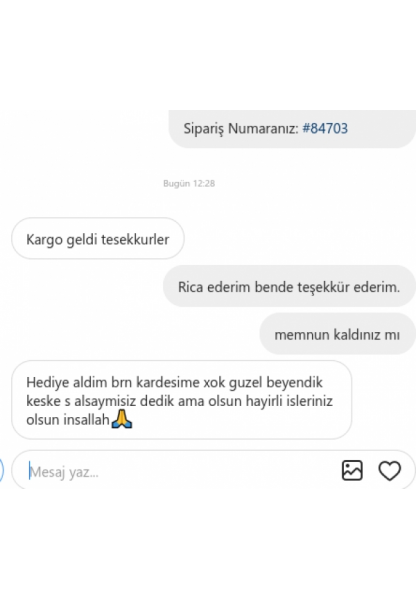Click 'hayirli isleriniz' in the long message

pos(289,401)
